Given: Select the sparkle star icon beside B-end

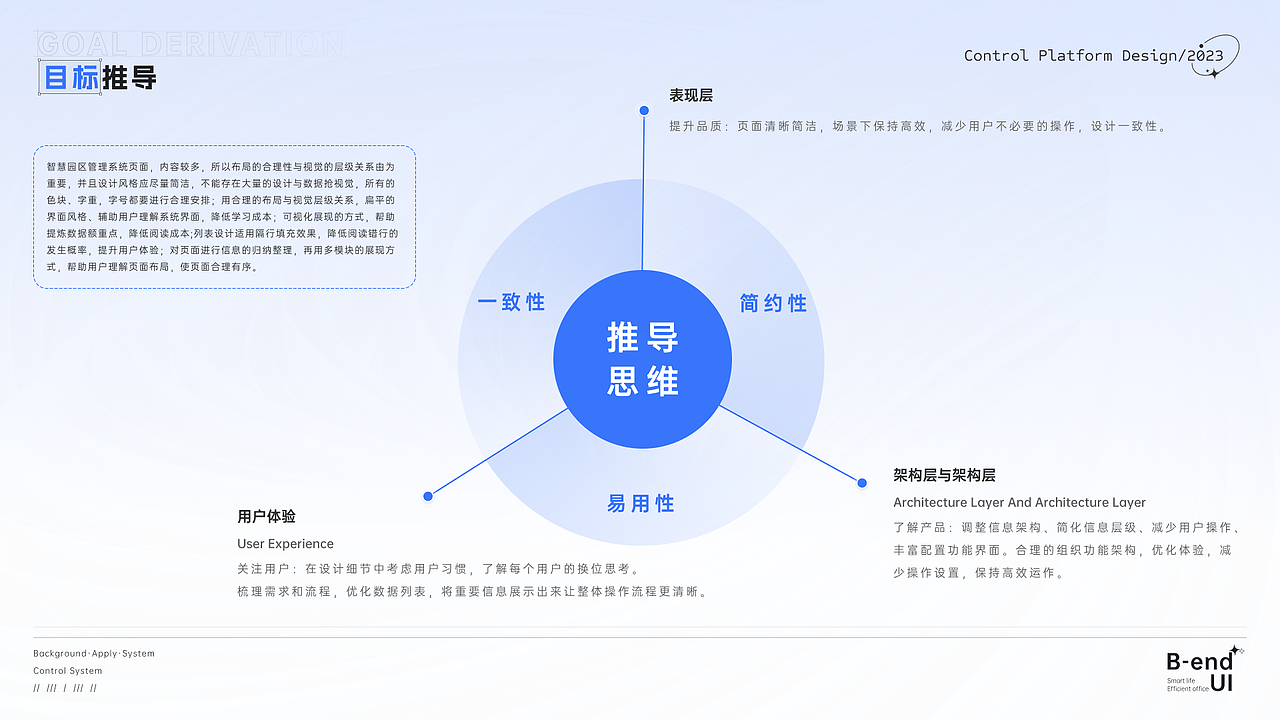Looking at the screenshot, I should [x=1234, y=651].
